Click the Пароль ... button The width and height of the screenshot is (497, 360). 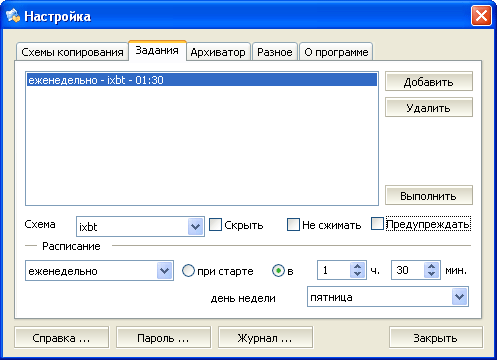163,338
